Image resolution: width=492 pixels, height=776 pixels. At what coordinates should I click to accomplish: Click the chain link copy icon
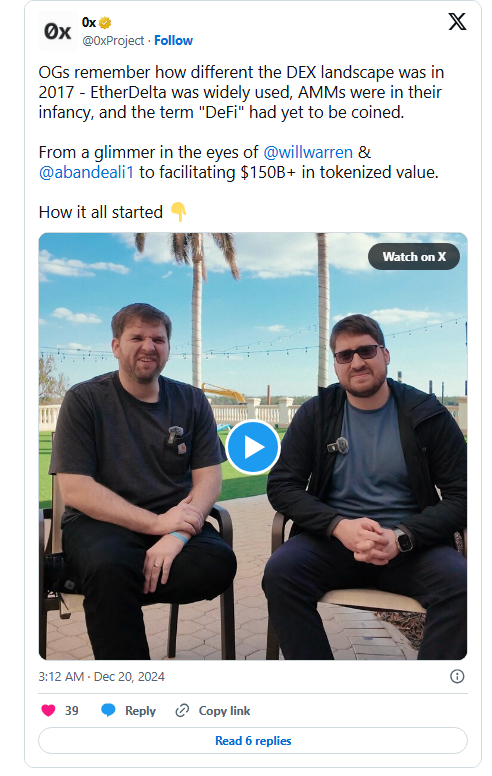point(182,711)
